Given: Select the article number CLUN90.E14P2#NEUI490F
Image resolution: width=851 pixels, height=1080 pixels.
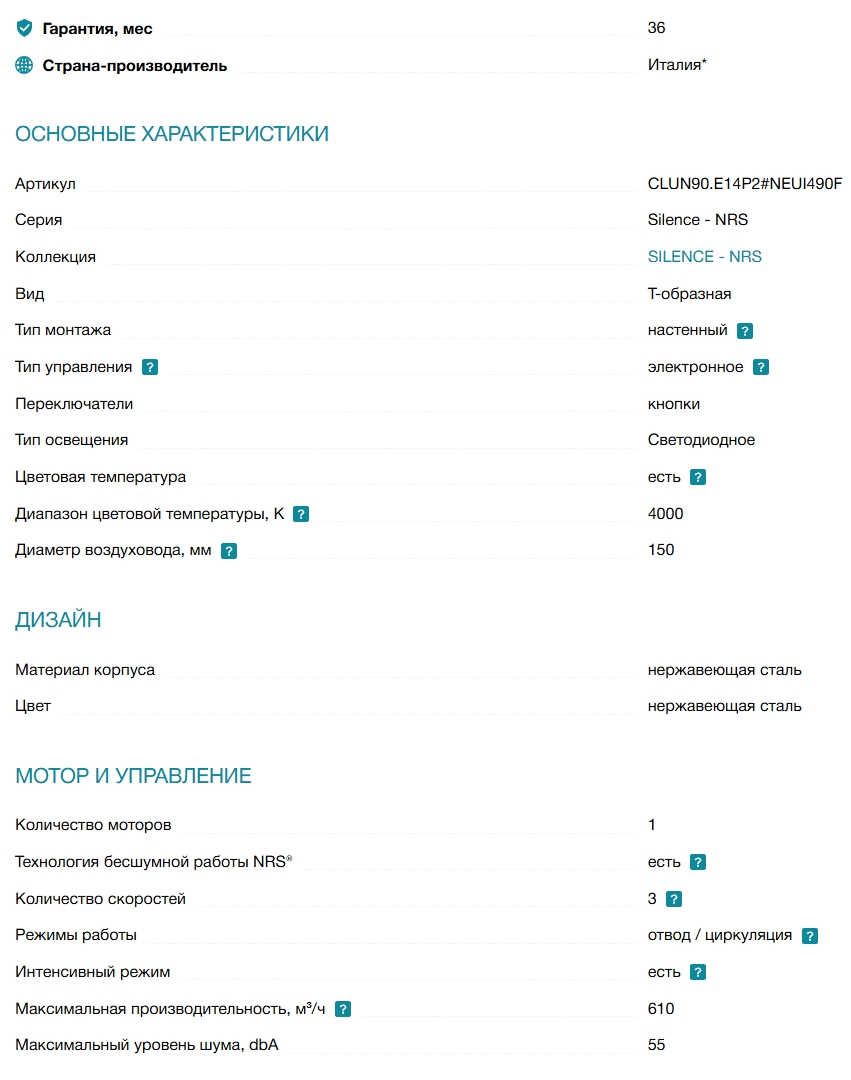Looking at the screenshot, I should 745,184.
